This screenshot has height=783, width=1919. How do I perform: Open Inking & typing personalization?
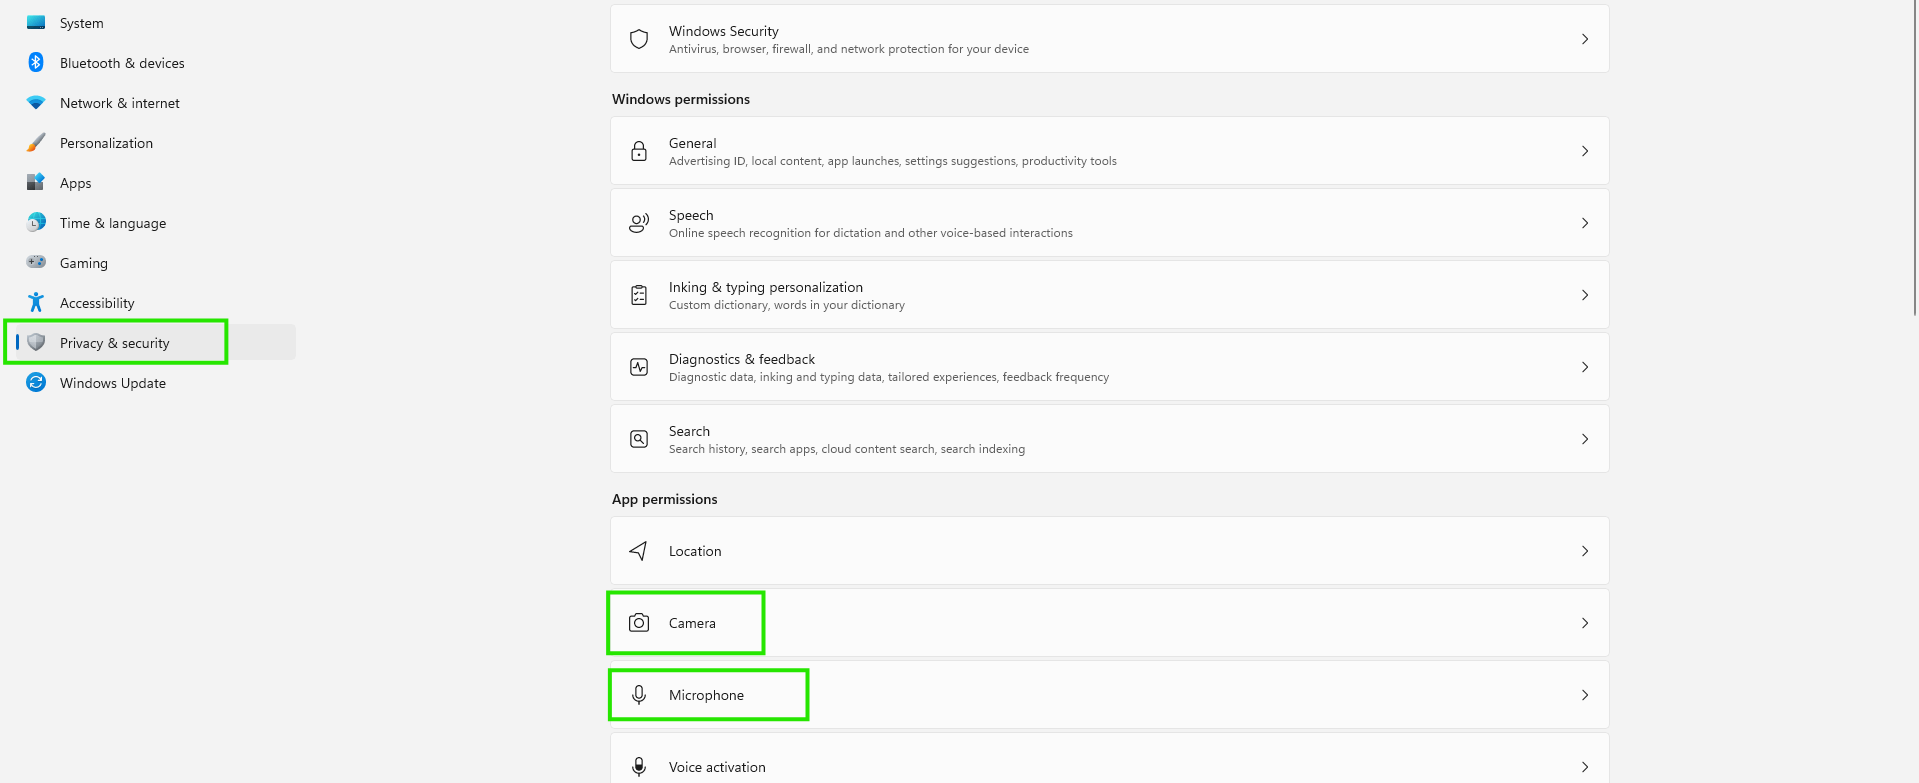(x=1109, y=295)
